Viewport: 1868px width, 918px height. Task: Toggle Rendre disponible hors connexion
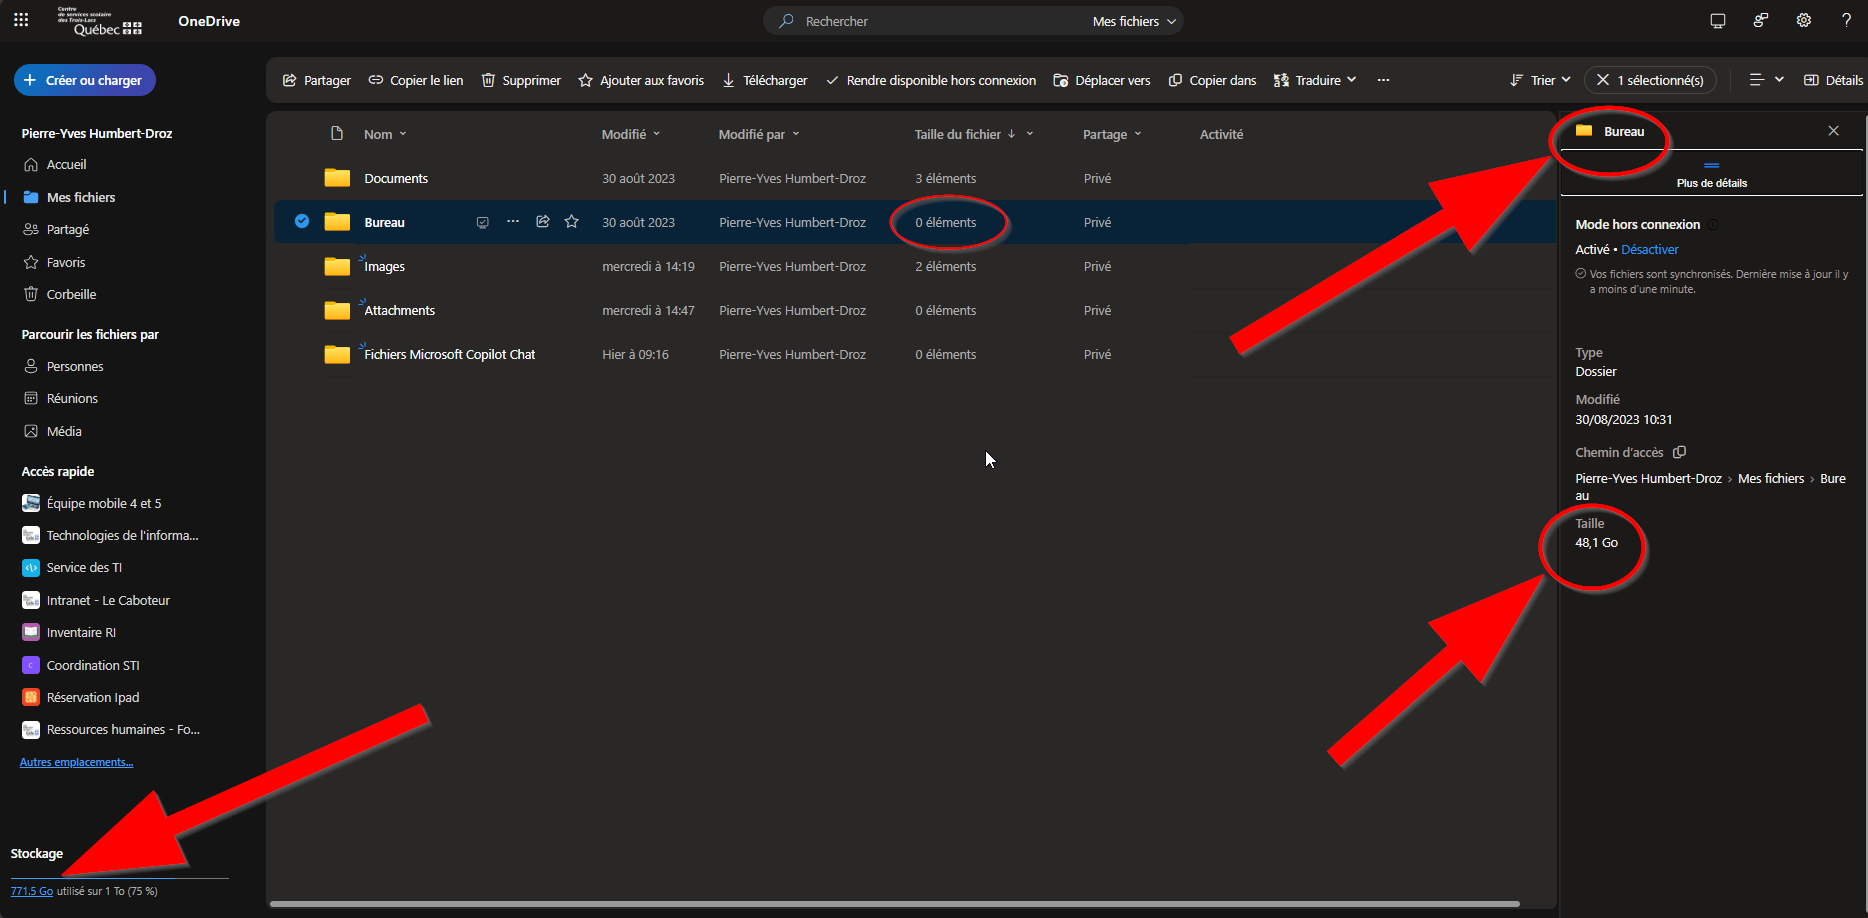(x=931, y=80)
